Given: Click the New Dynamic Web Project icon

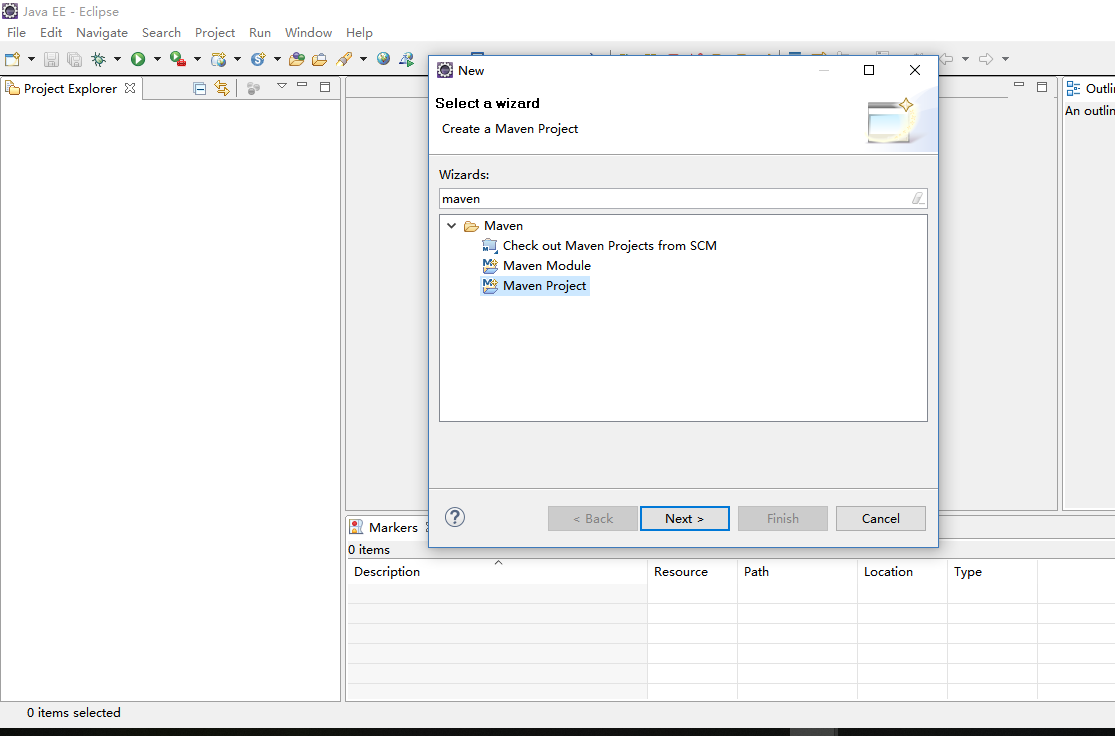Looking at the screenshot, I should tap(218, 59).
